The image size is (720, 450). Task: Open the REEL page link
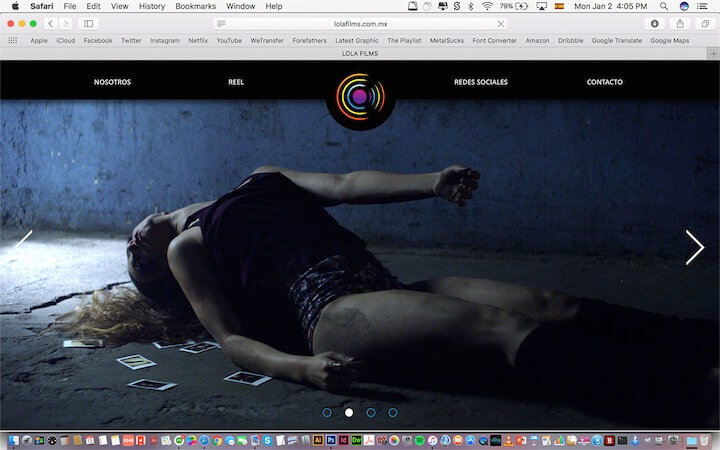(x=236, y=82)
